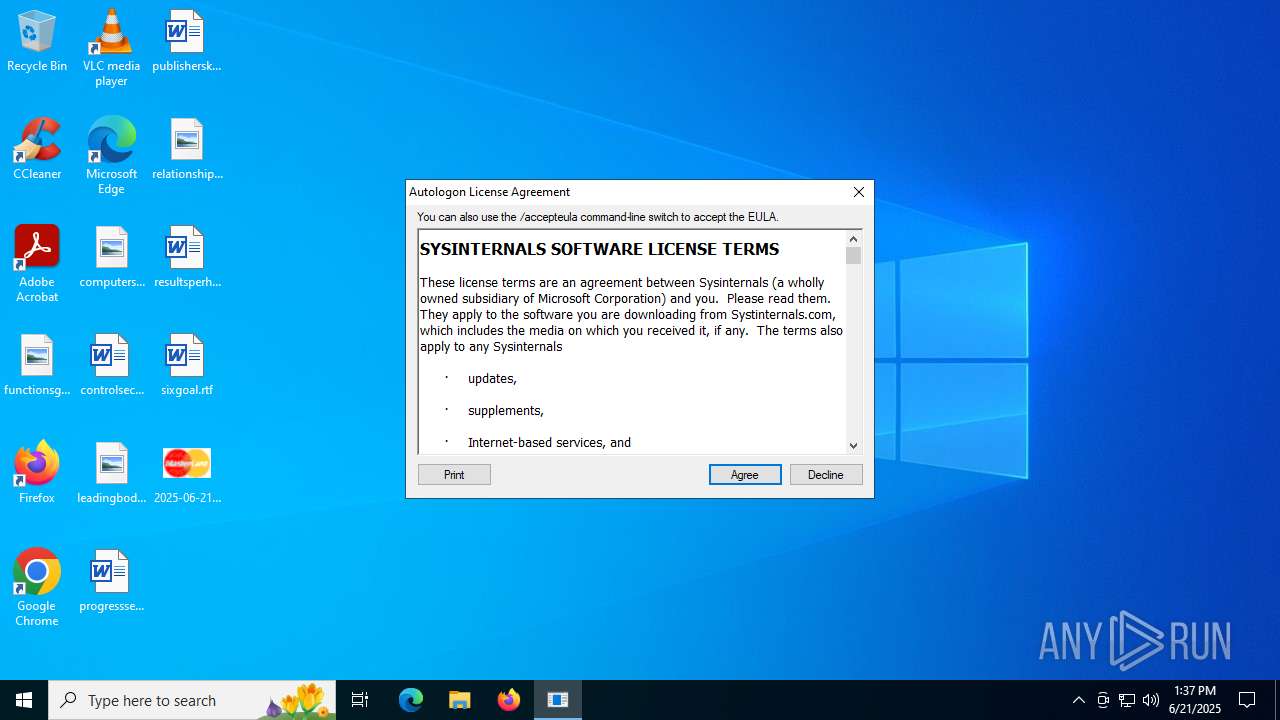This screenshot has height=720, width=1280.
Task: Launch Firefox from the taskbar
Action: (x=509, y=700)
